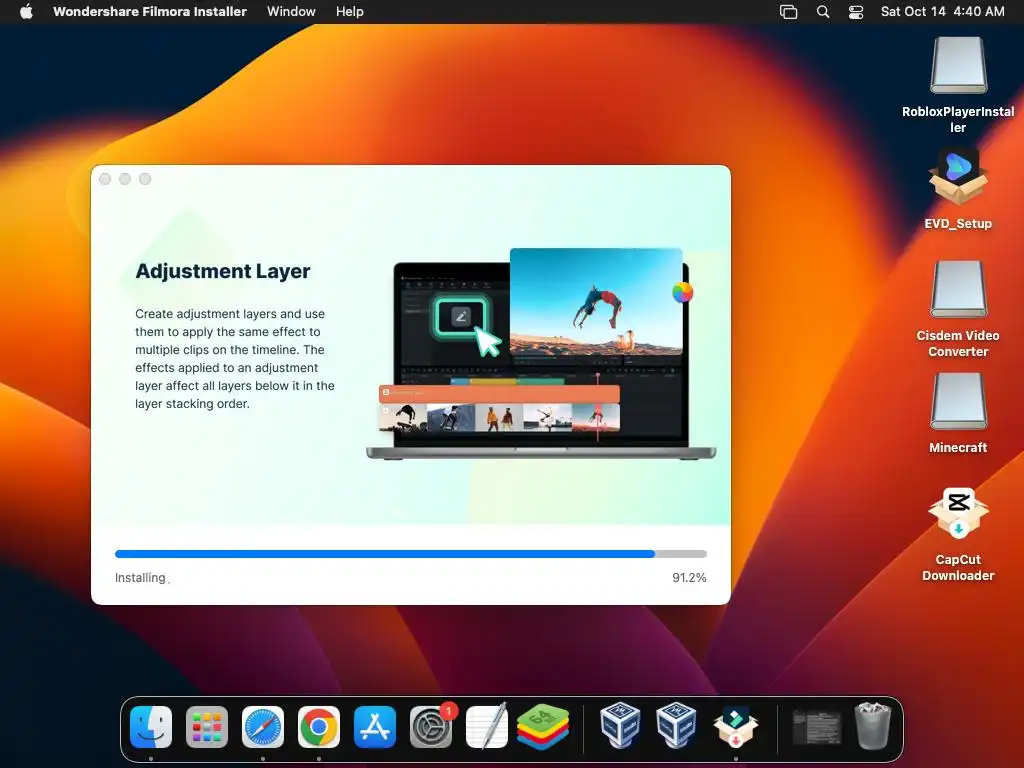
Task: Open Spotlight search in the menu bar
Action: (823, 12)
